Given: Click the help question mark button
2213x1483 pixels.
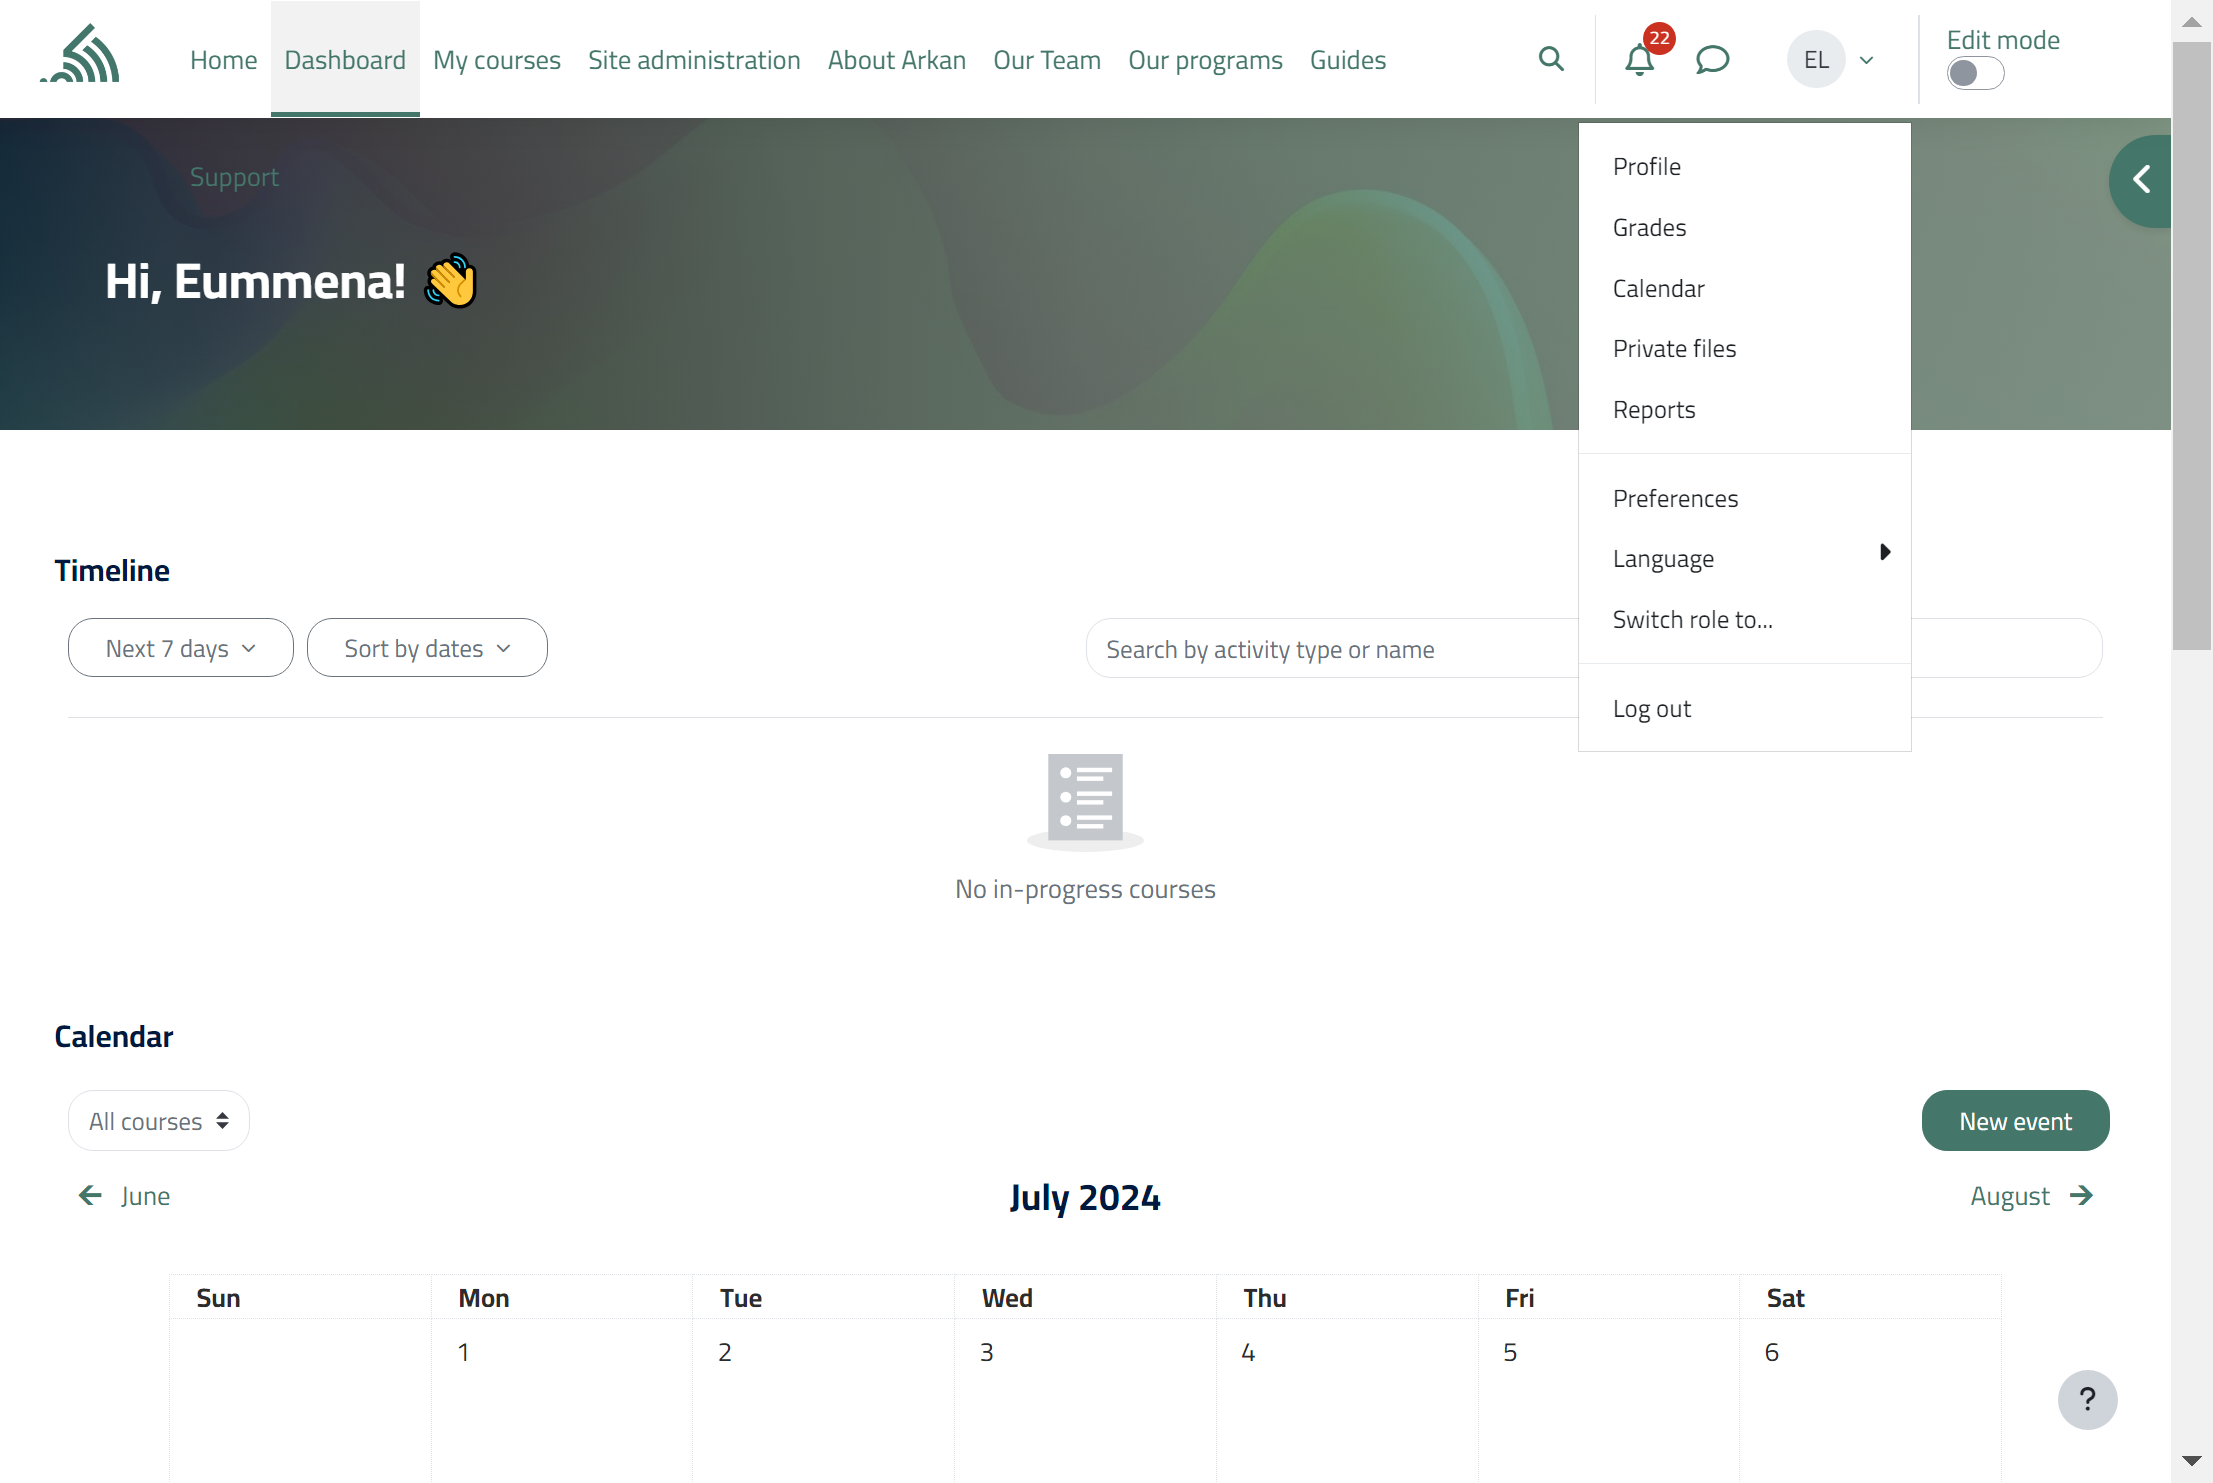Looking at the screenshot, I should click(2087, 1399).
